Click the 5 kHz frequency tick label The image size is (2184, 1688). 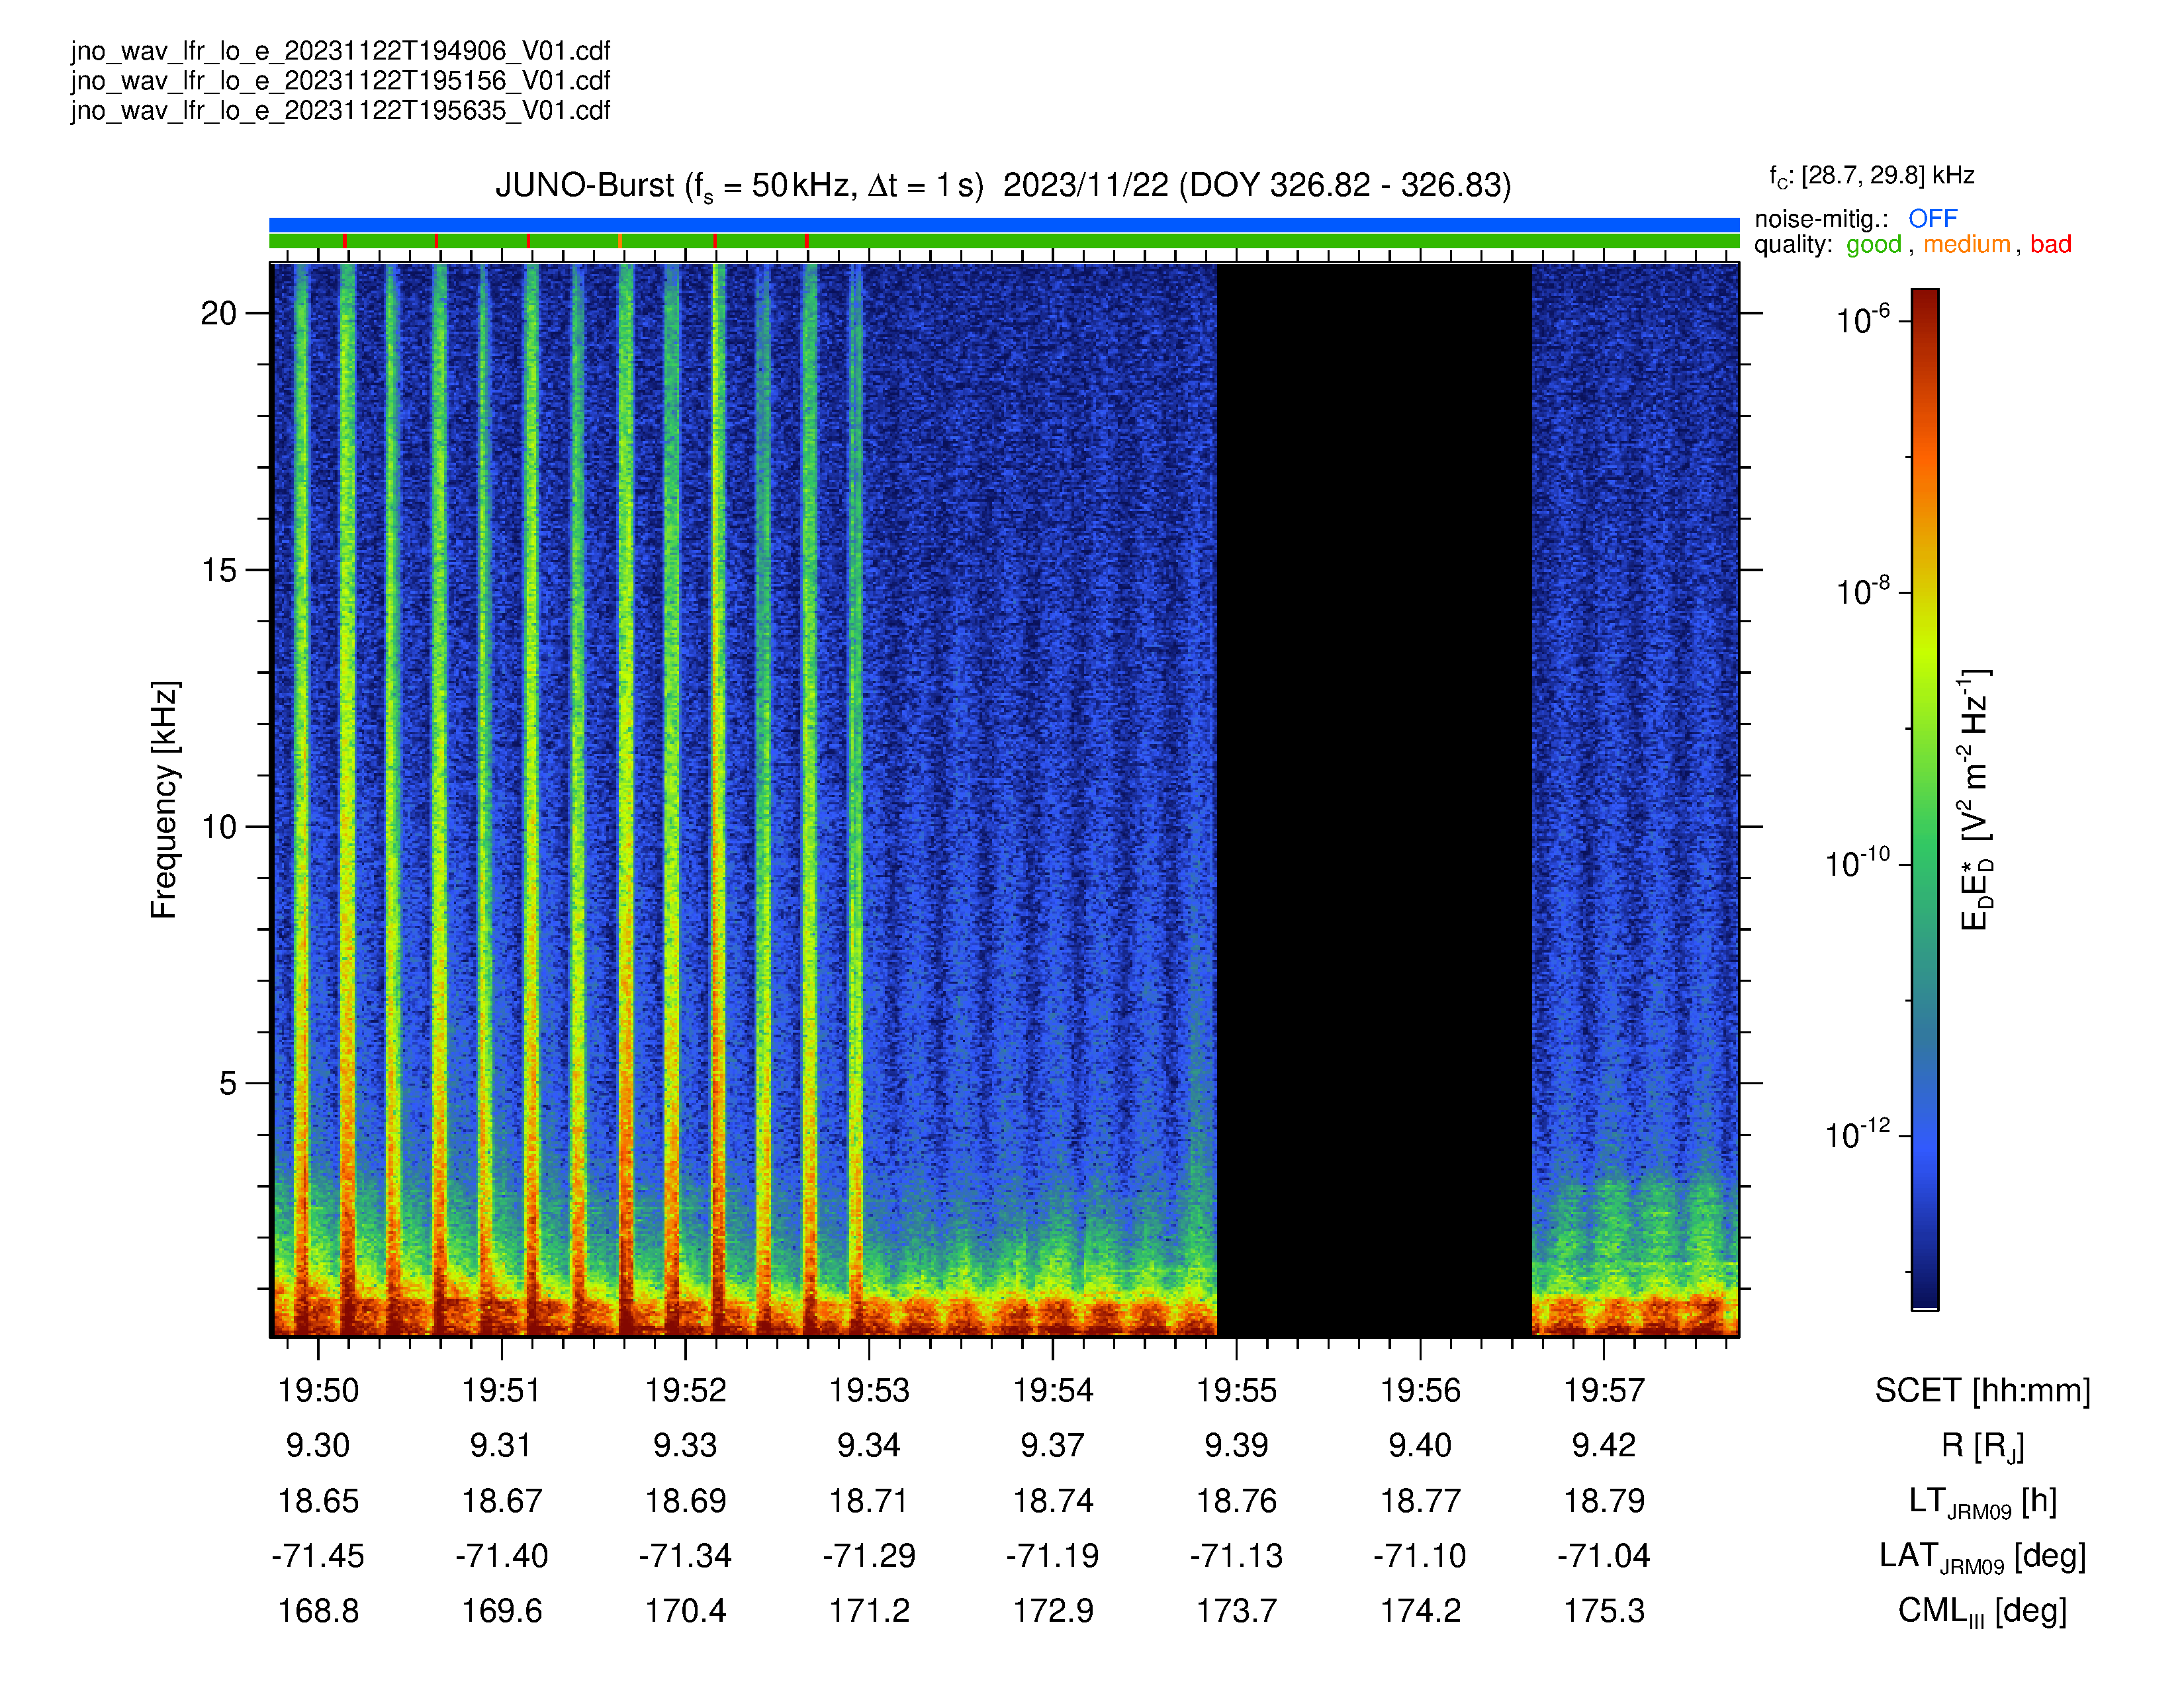coord(228,1083)
